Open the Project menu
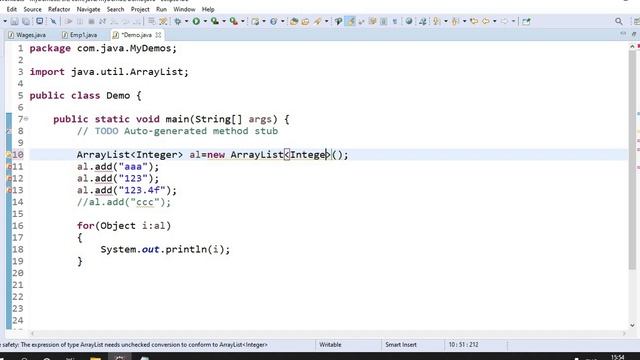 [x=140, y=9]
